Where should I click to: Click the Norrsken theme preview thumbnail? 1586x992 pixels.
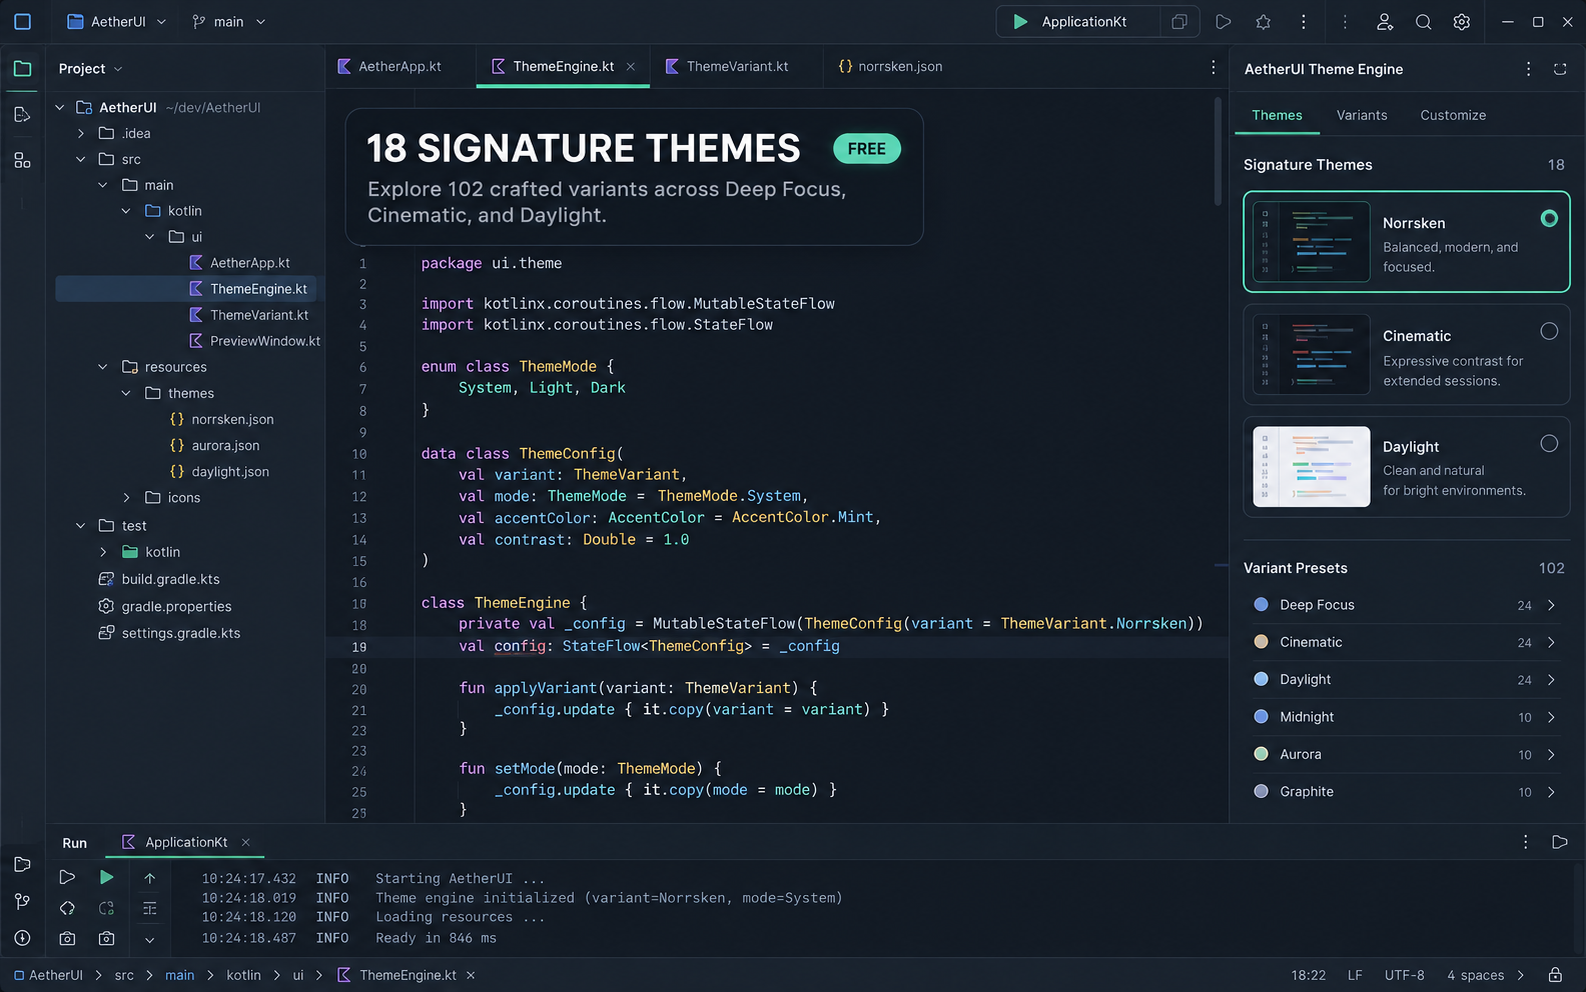tap(1311, 241)
